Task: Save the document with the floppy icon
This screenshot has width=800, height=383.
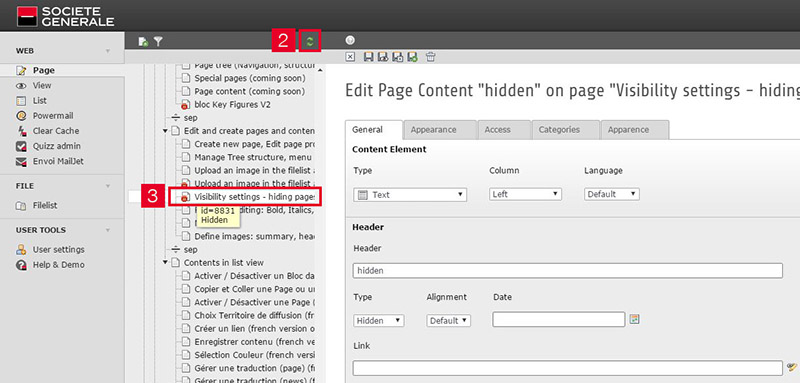Action: [x=368, y=57]
